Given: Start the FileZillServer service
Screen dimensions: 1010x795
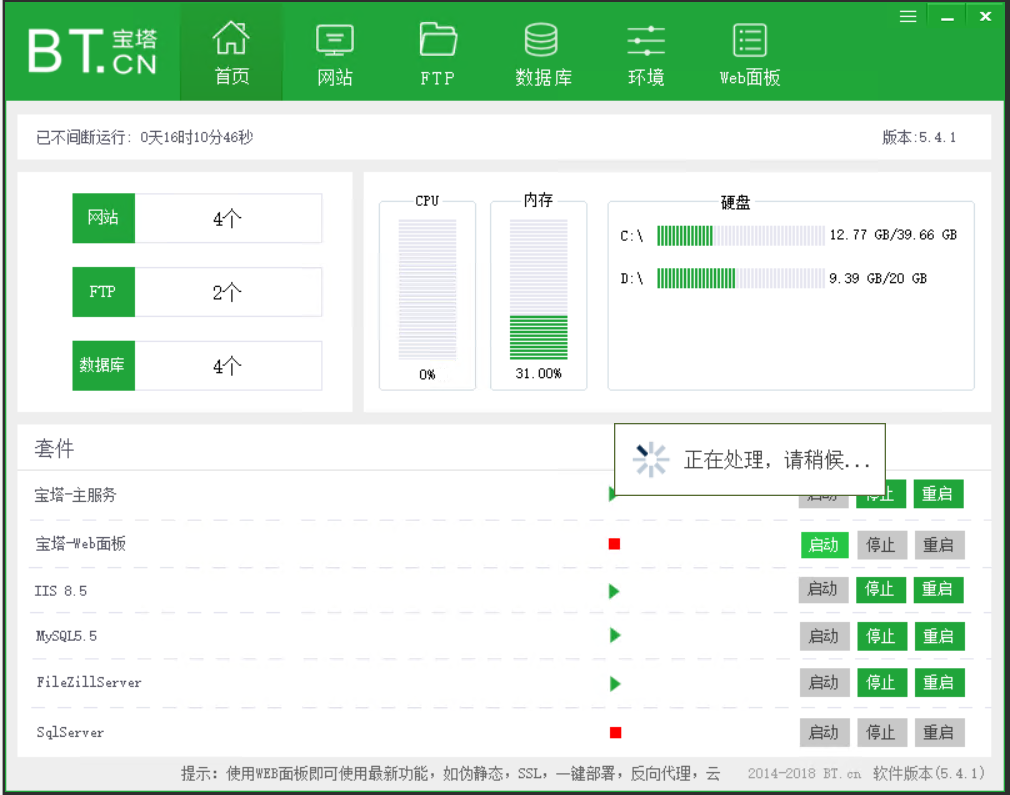Looking at the screenshot, I should [x=824, y=682].
